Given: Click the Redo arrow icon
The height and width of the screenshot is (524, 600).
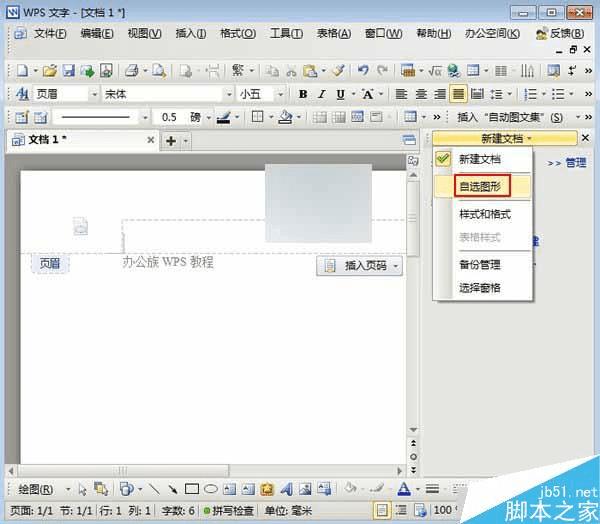Looking at the screenshot, I should click(x=382, y=71).
